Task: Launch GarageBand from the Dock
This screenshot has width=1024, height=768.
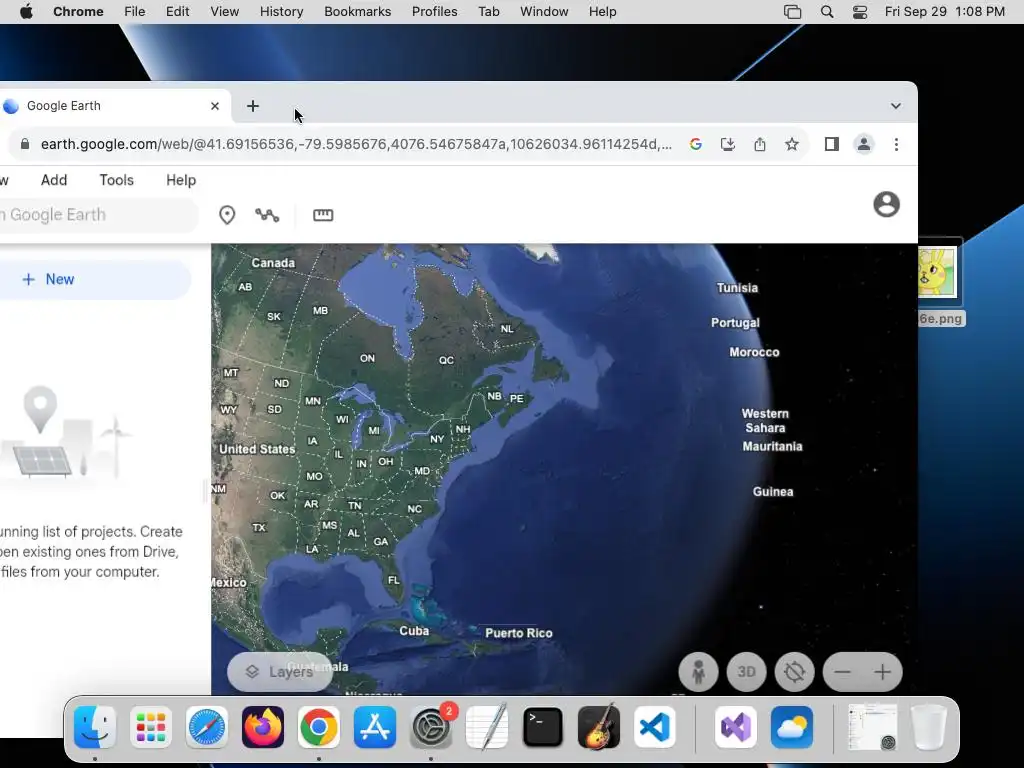Action: tap(599, 727)
